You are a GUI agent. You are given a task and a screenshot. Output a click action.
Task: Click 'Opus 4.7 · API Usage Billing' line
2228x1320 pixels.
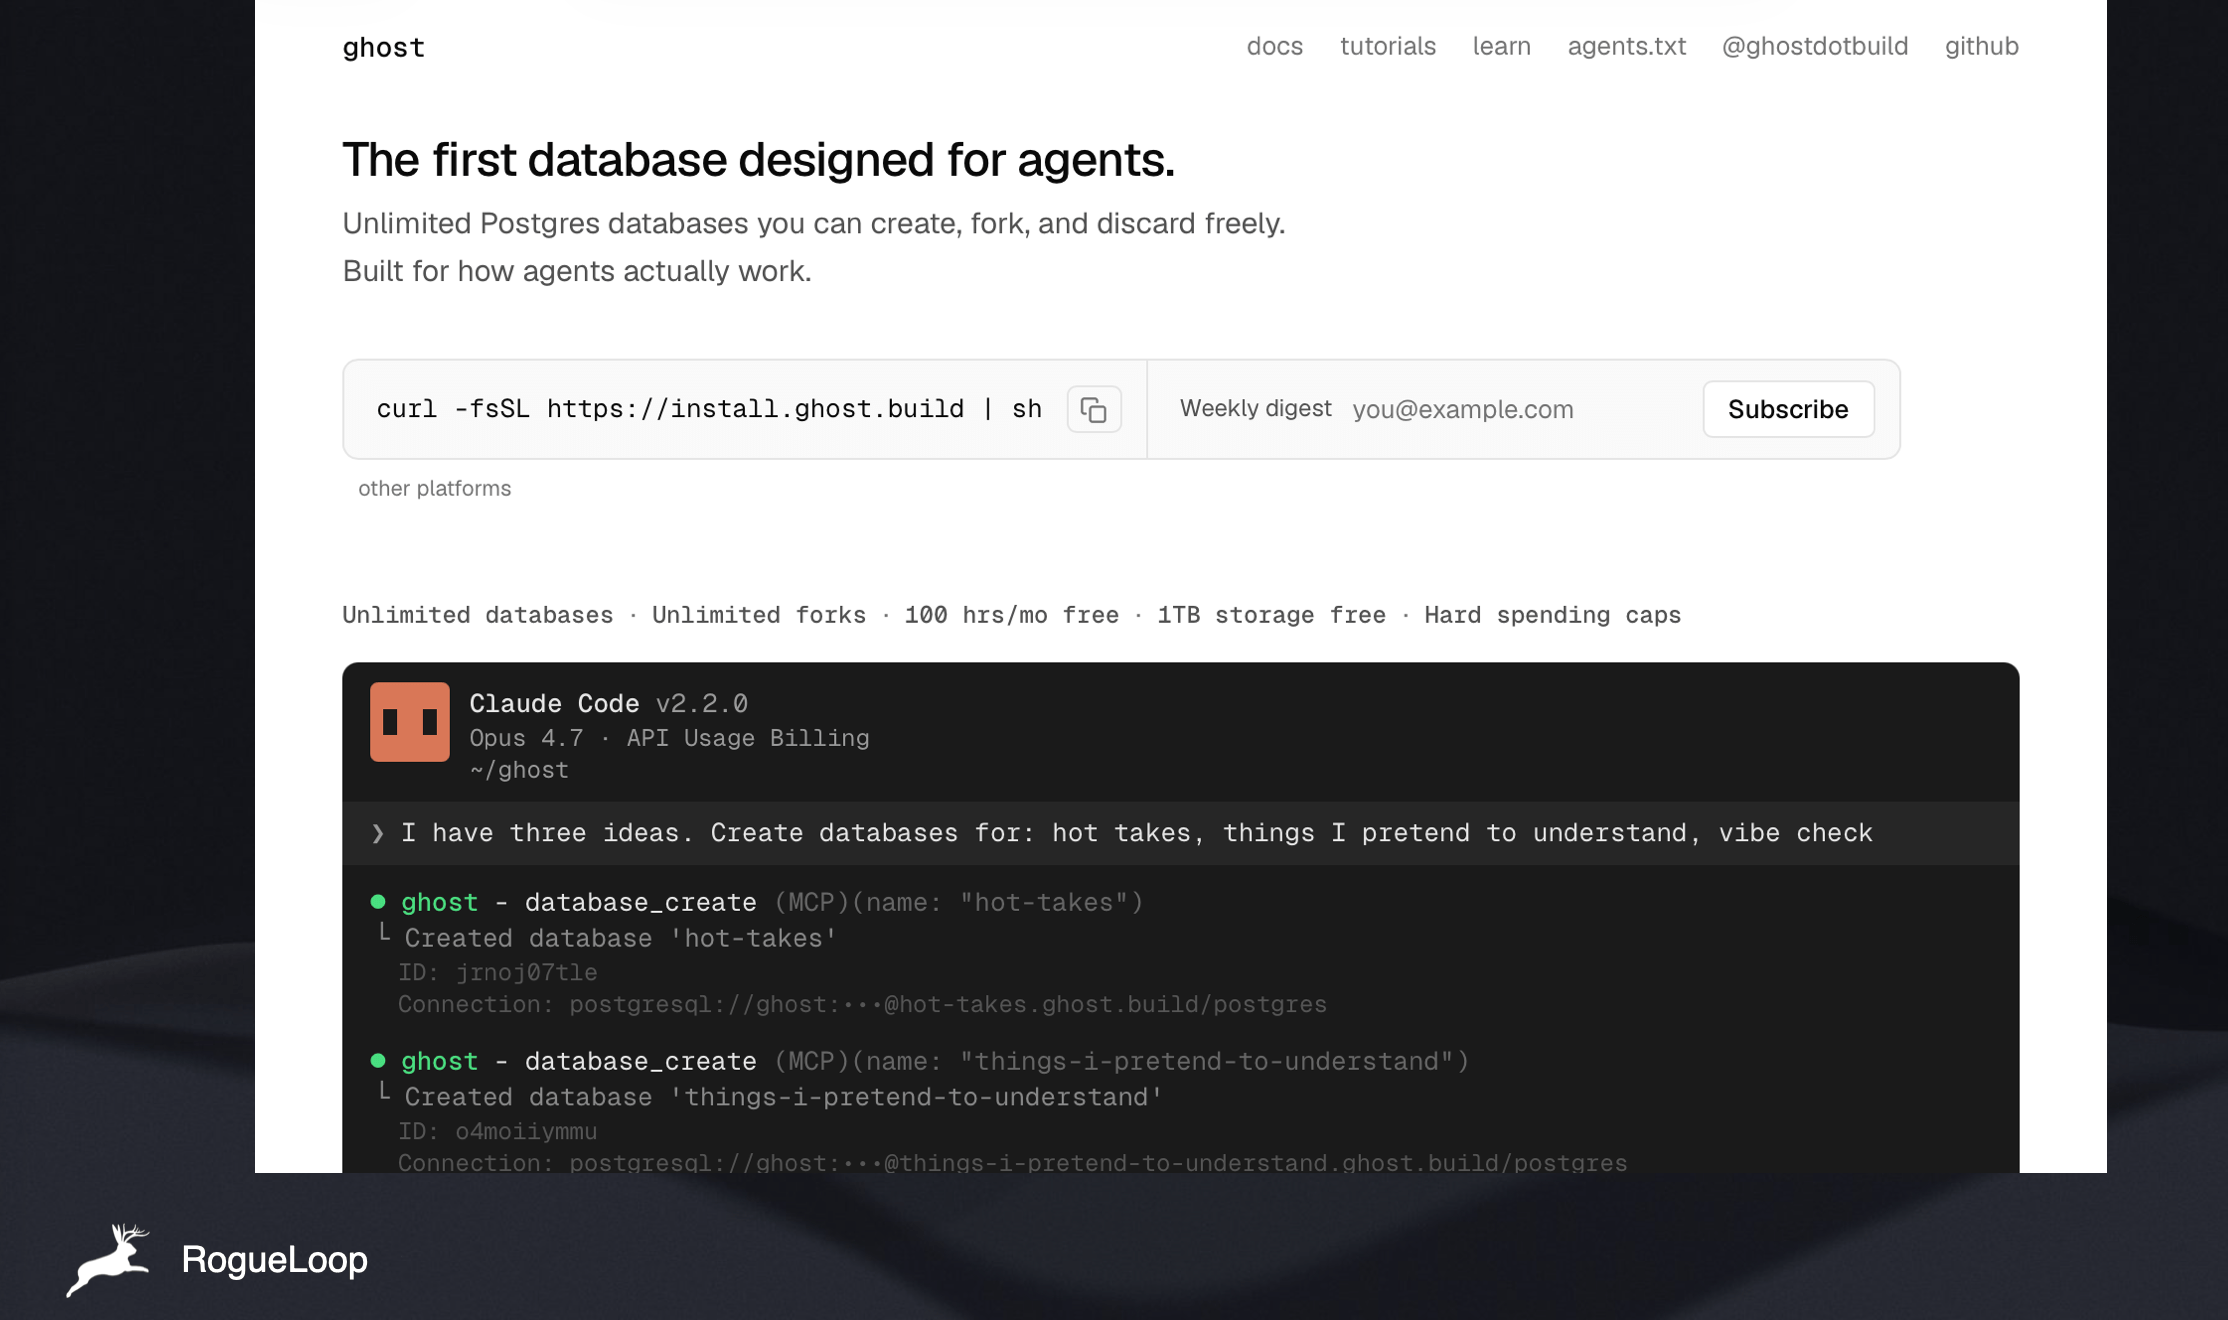pyautogui.click(x=669, y=738)
